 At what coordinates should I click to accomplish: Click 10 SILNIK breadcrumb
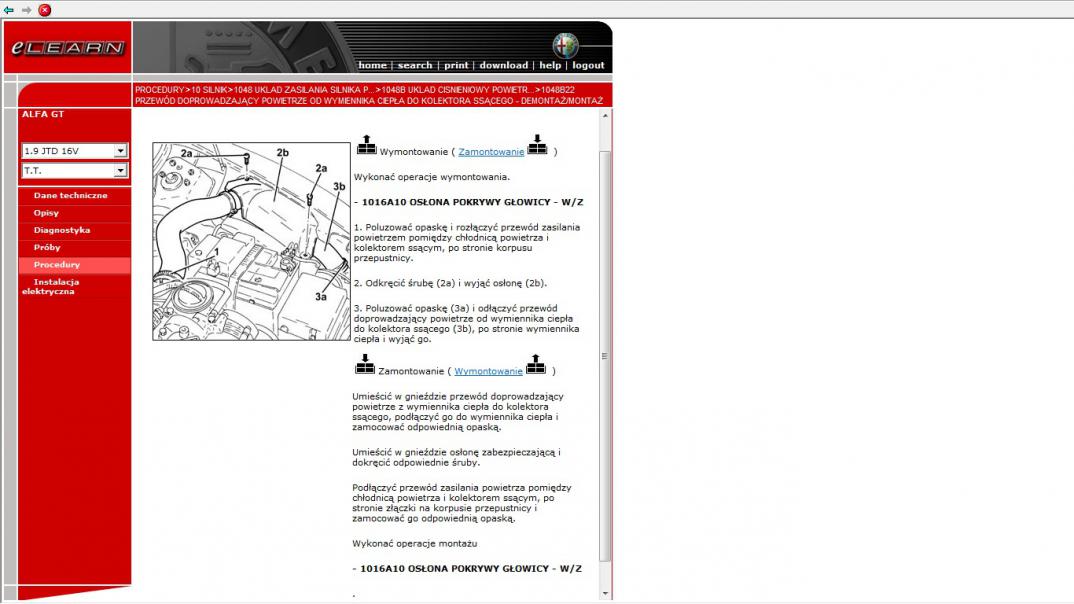[209, 90]
